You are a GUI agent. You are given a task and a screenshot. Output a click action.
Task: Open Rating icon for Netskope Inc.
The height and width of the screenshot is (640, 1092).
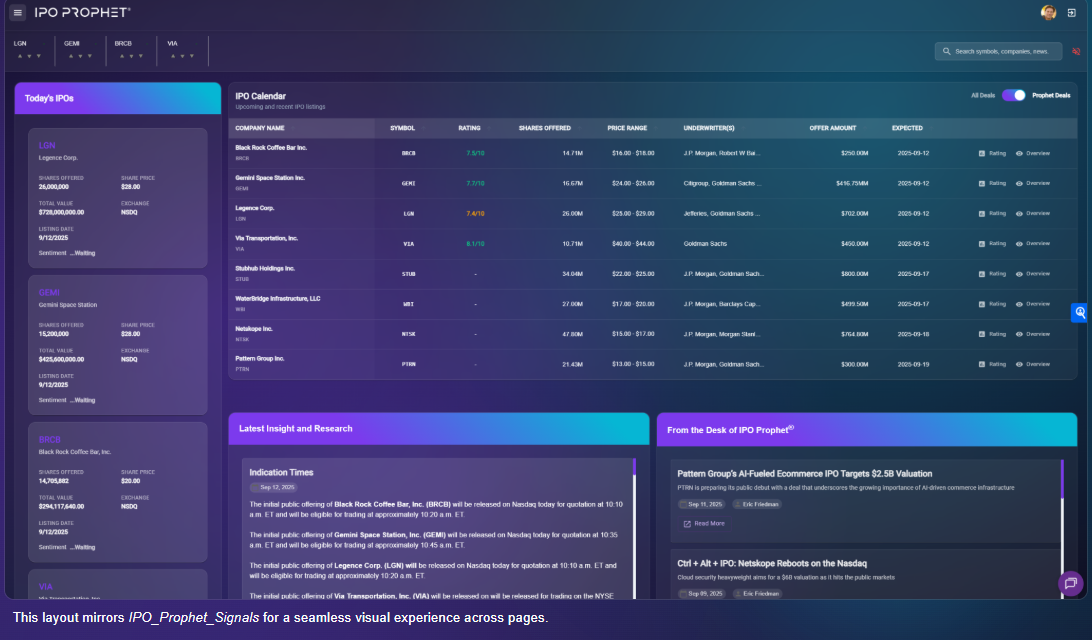[982, 334]
